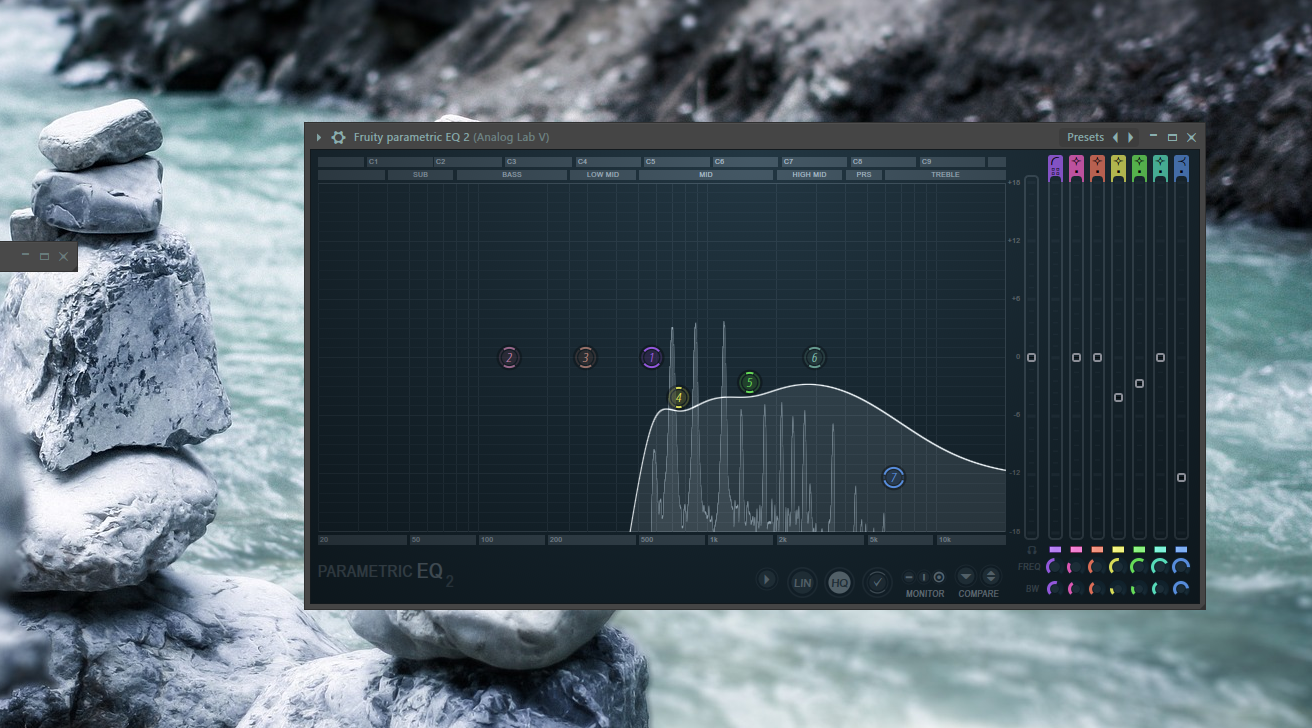Viewport: 1312px width, 728px height.
Task: Change yellow band 4 filter type icon
Action: click(x=1118, y=161)
